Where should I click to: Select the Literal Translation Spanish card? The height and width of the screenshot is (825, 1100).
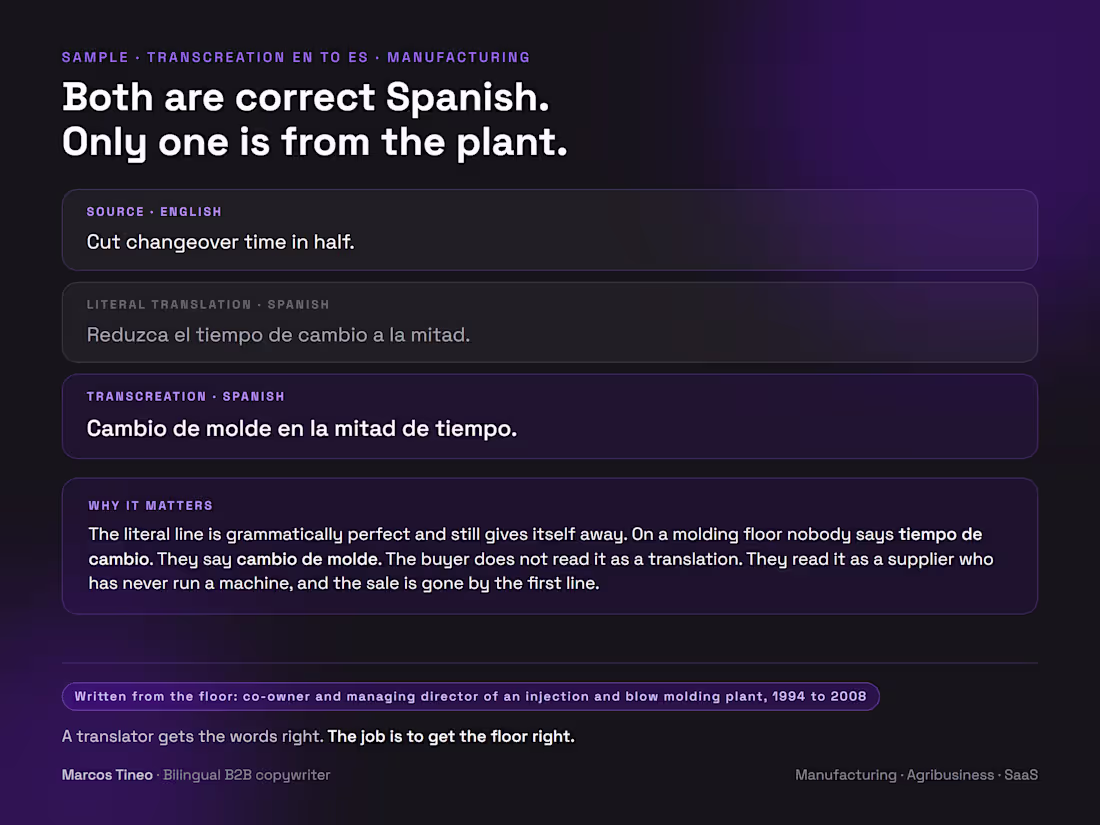coord(549,323)
